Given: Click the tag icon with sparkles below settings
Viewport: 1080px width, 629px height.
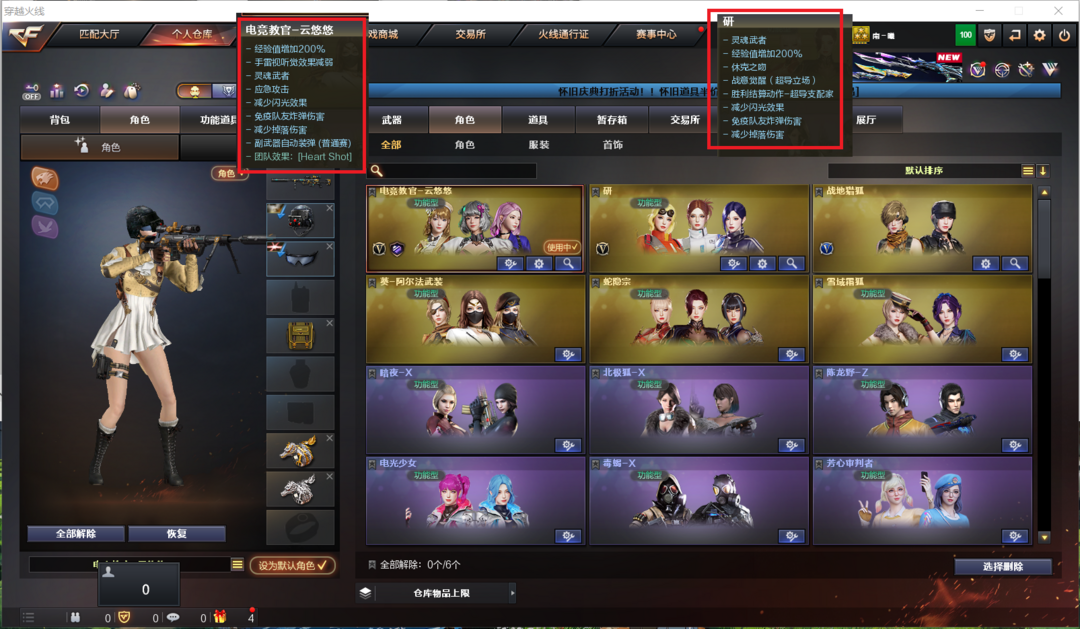Looking at the screenshot, I should pyautogui.click(x=1026, y=69).
